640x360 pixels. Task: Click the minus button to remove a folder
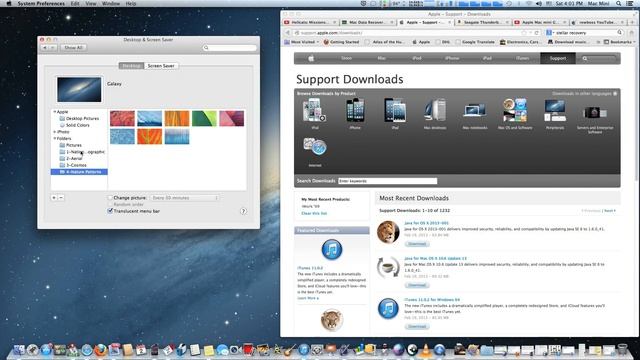[61, 198]
